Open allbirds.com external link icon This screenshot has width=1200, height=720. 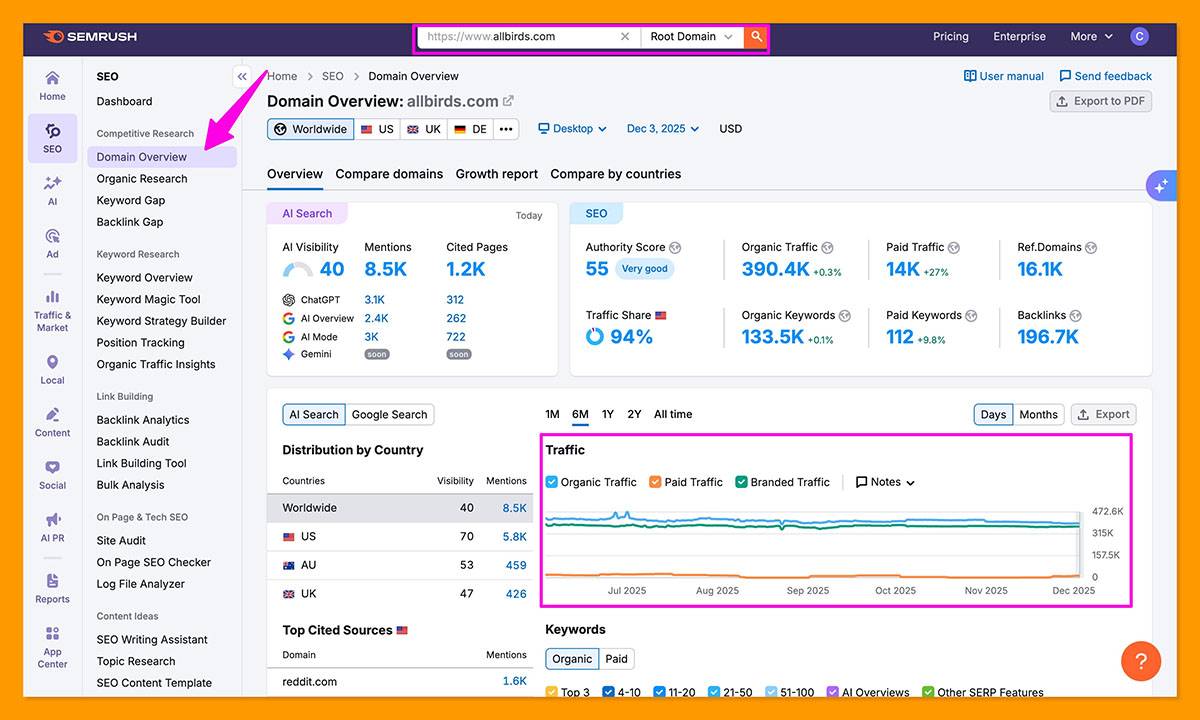click(x=508, y=101)
